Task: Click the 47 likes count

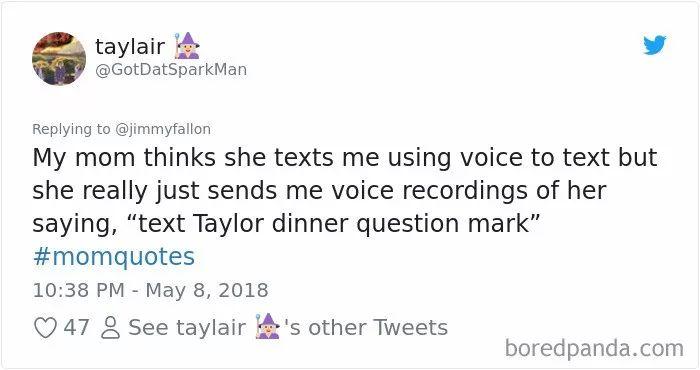Action: point(76,328)
